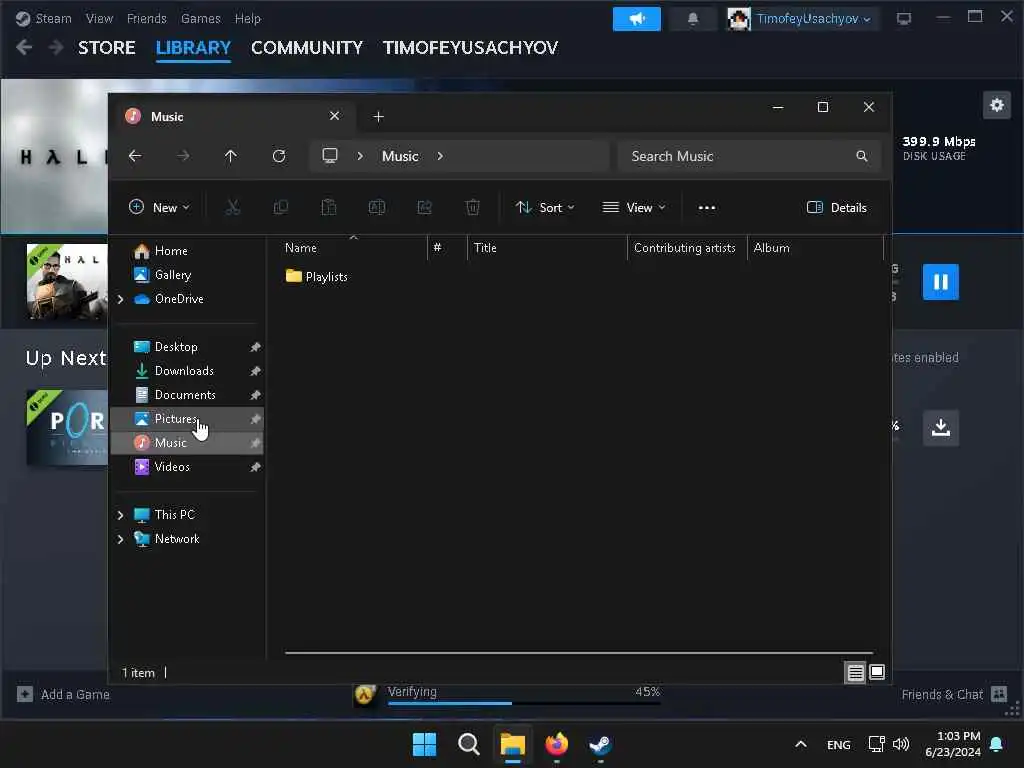Switch to the Steam COMMUNITY tab
This screenshot has width=1024, height=768.
(x=307, y=48)
